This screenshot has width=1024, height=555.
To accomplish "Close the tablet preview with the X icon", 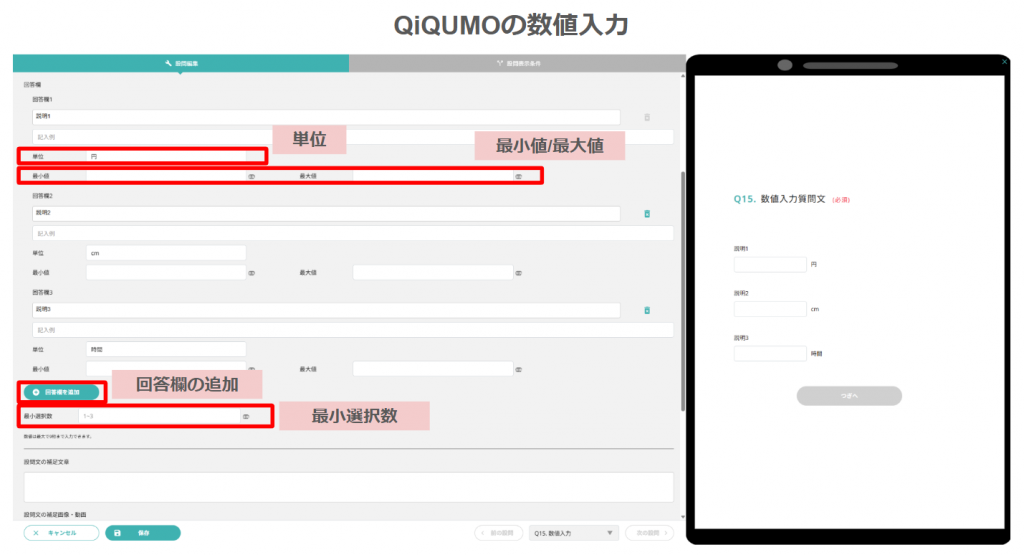I will tap(1004, 62).
